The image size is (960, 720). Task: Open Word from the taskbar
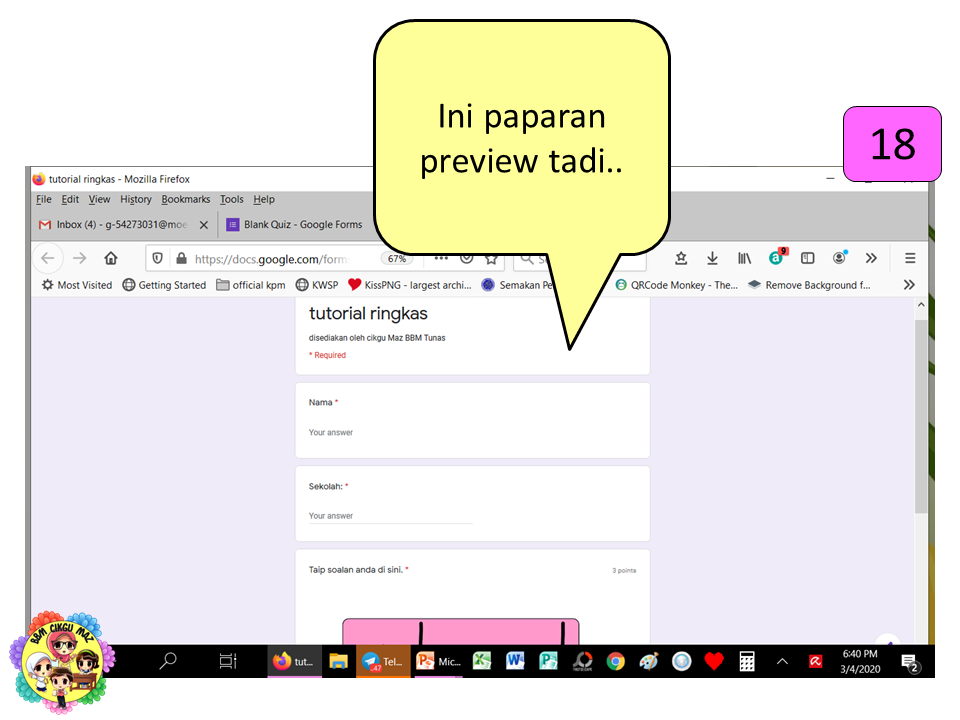pyautogui.click(x=516, y=661)
